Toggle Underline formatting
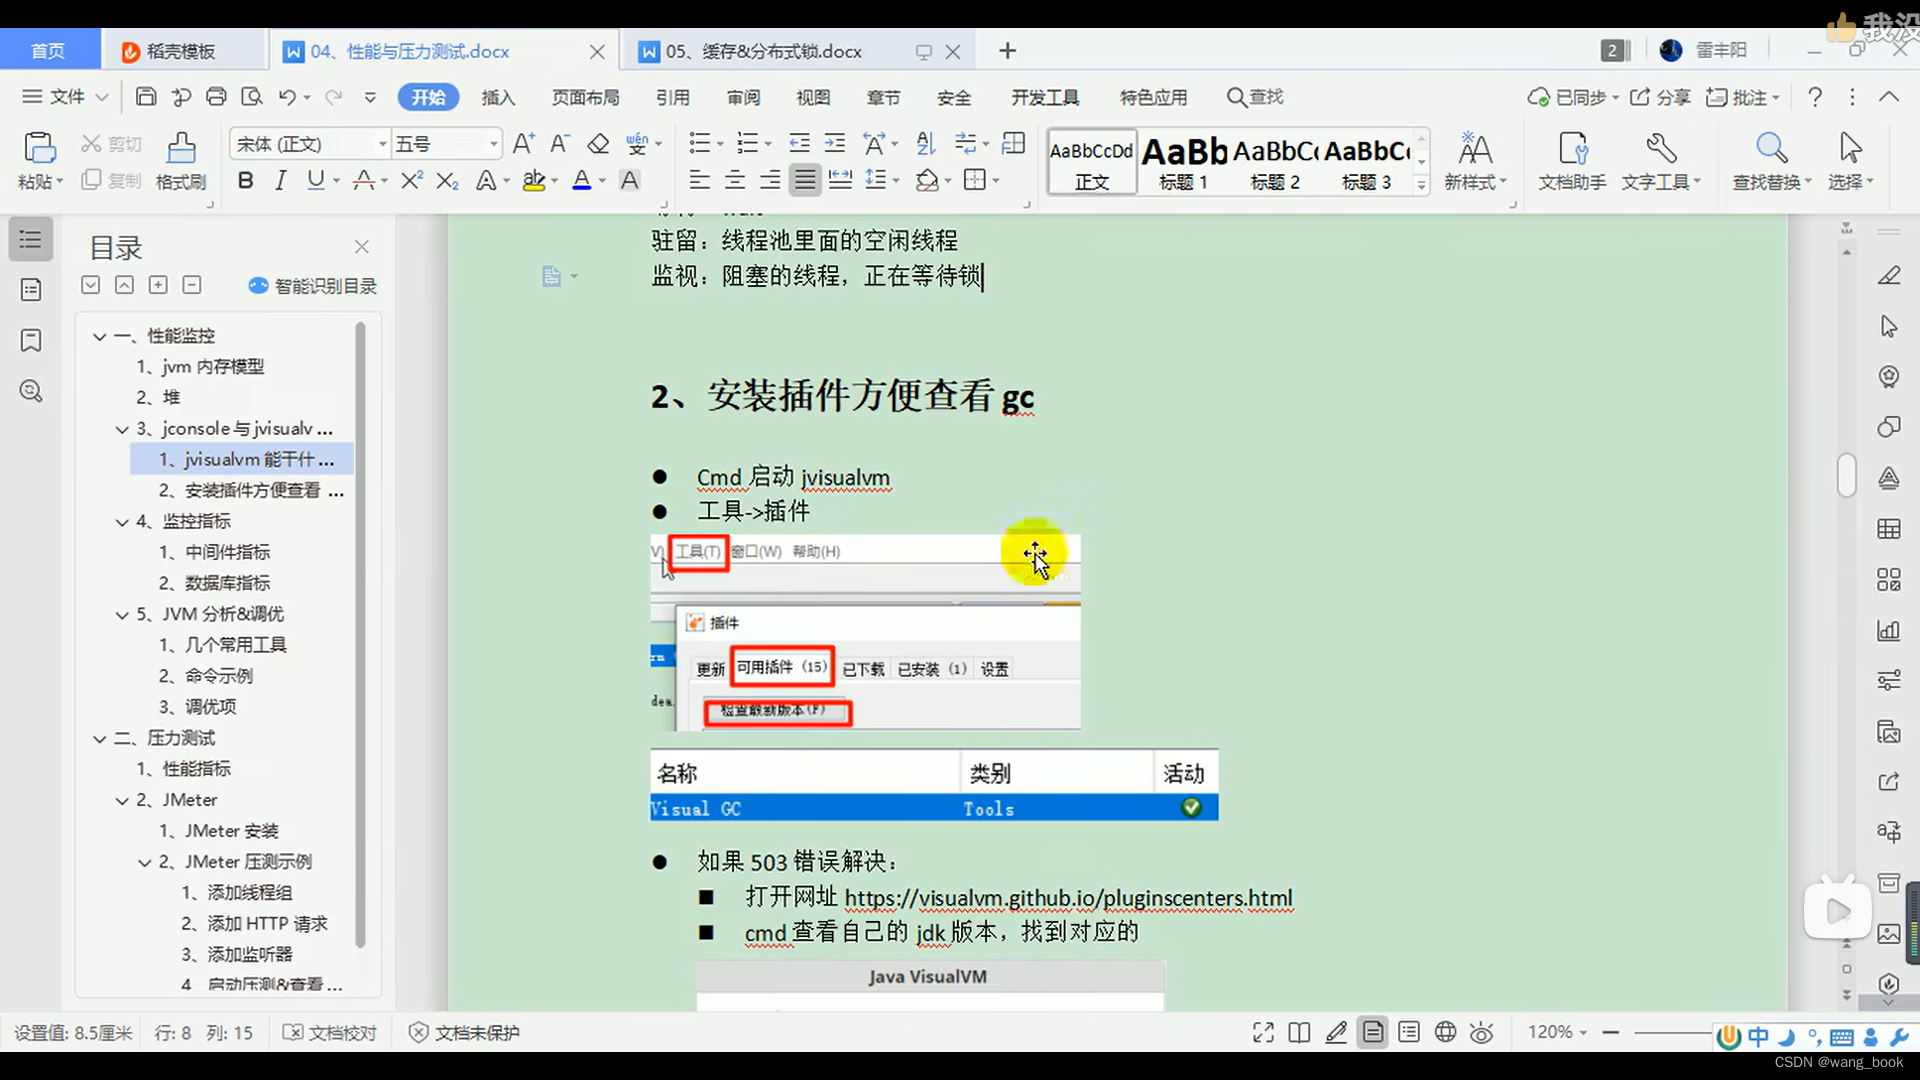Image resolution: width=1920 pixels, height=1080 pixels. pos(316,181)
